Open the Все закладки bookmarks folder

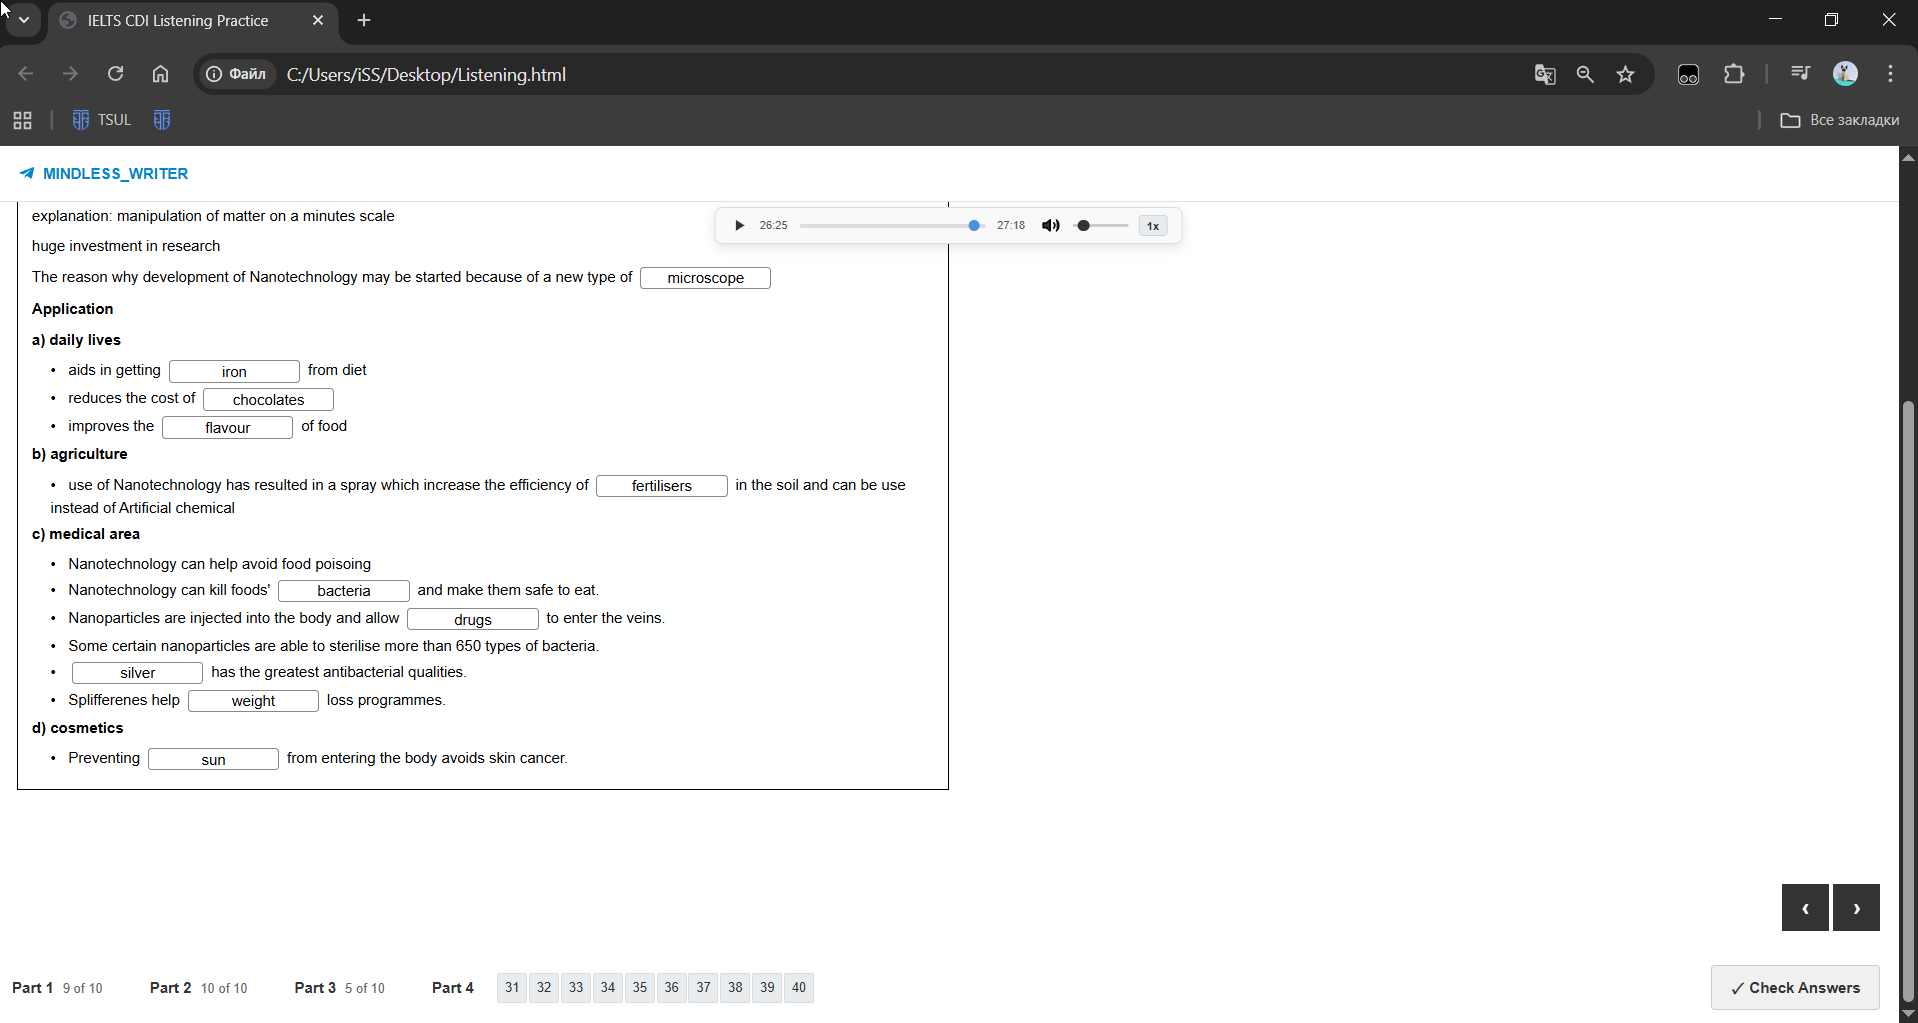click(x=1839, y=120)
